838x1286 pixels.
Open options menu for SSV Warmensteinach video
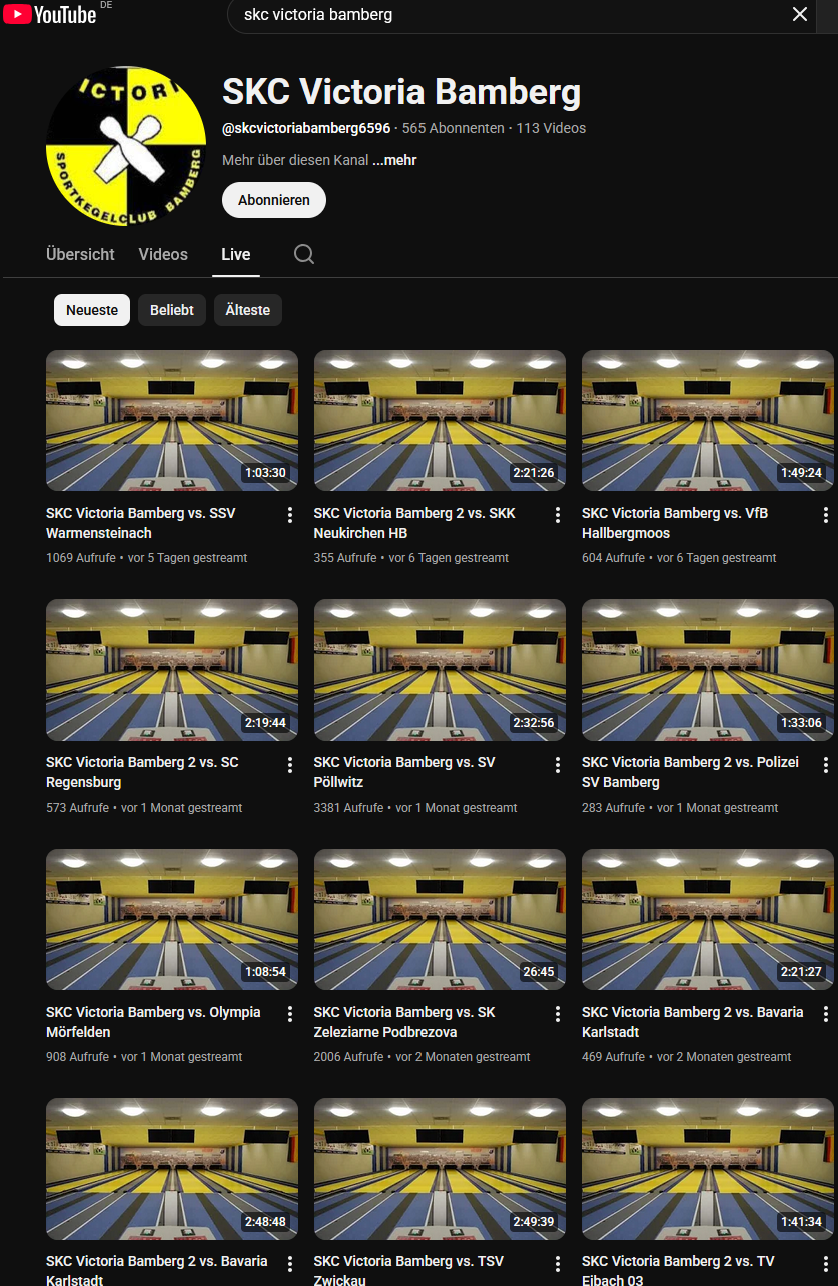coord(290,514)
